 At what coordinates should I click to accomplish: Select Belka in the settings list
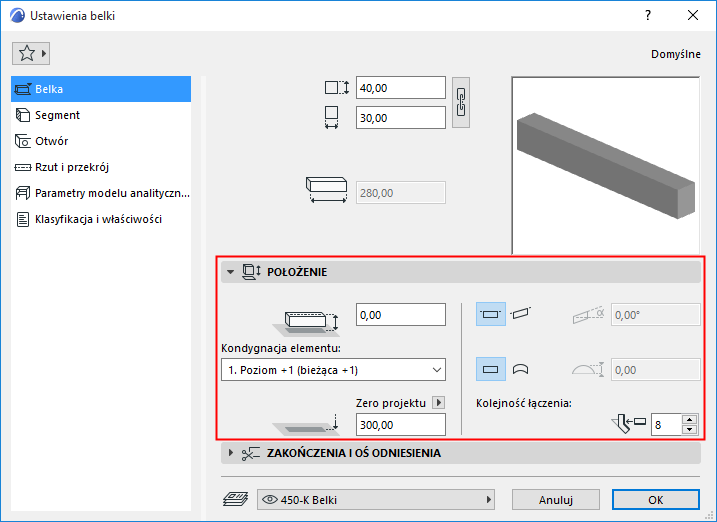click(101, 89)
